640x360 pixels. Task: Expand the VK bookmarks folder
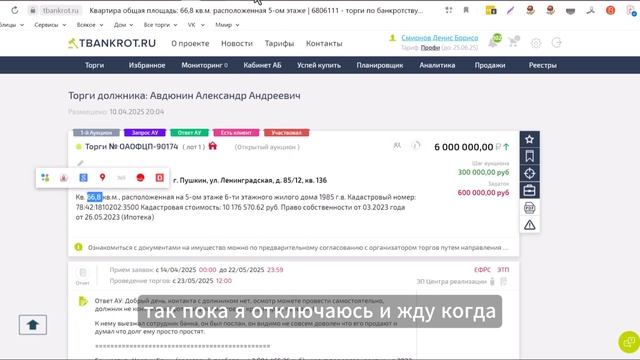tap(196, 25)
